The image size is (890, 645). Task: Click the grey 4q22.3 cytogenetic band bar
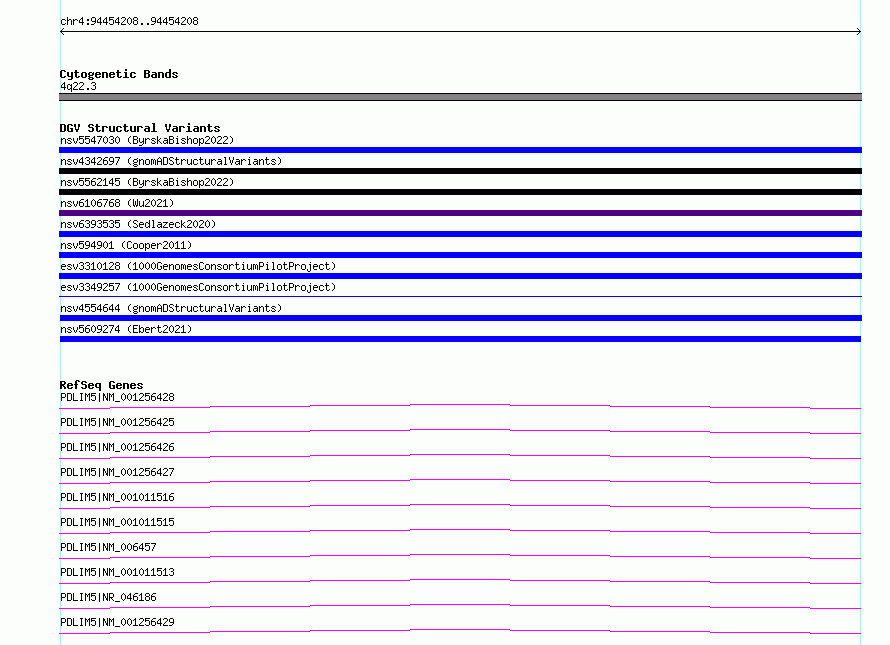point(460,97)
